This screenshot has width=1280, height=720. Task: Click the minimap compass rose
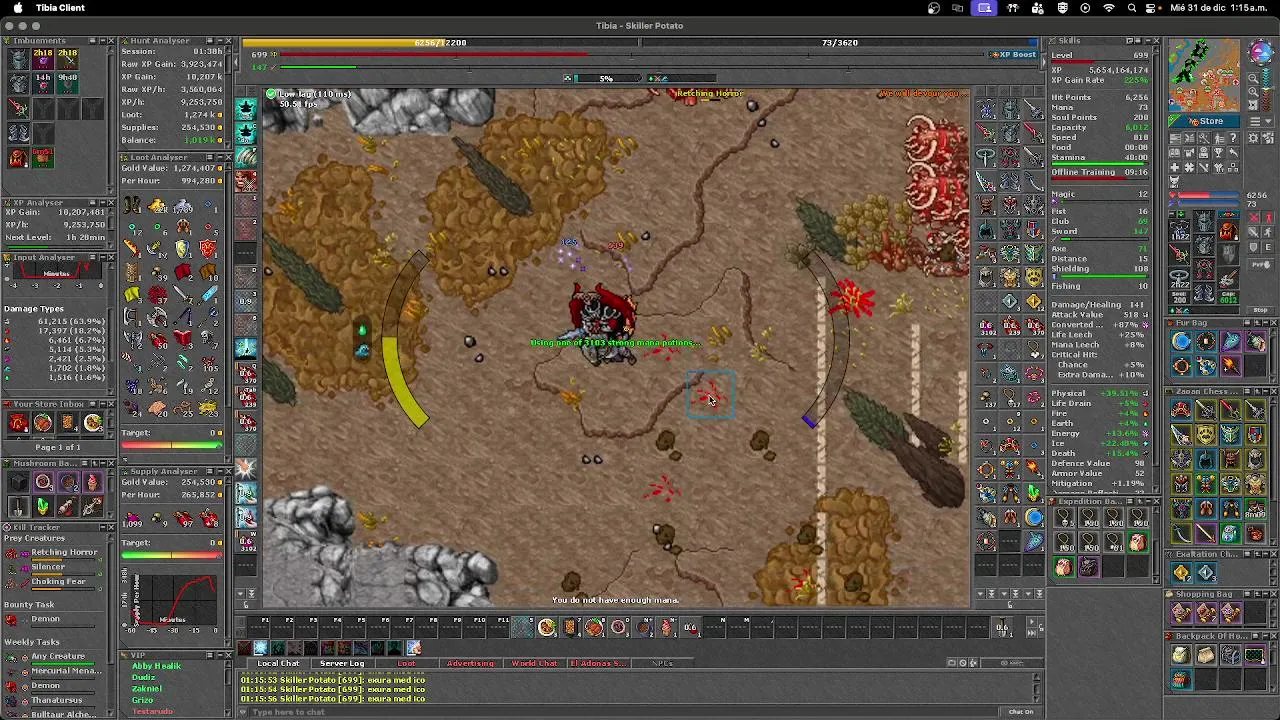[1259, 54]
